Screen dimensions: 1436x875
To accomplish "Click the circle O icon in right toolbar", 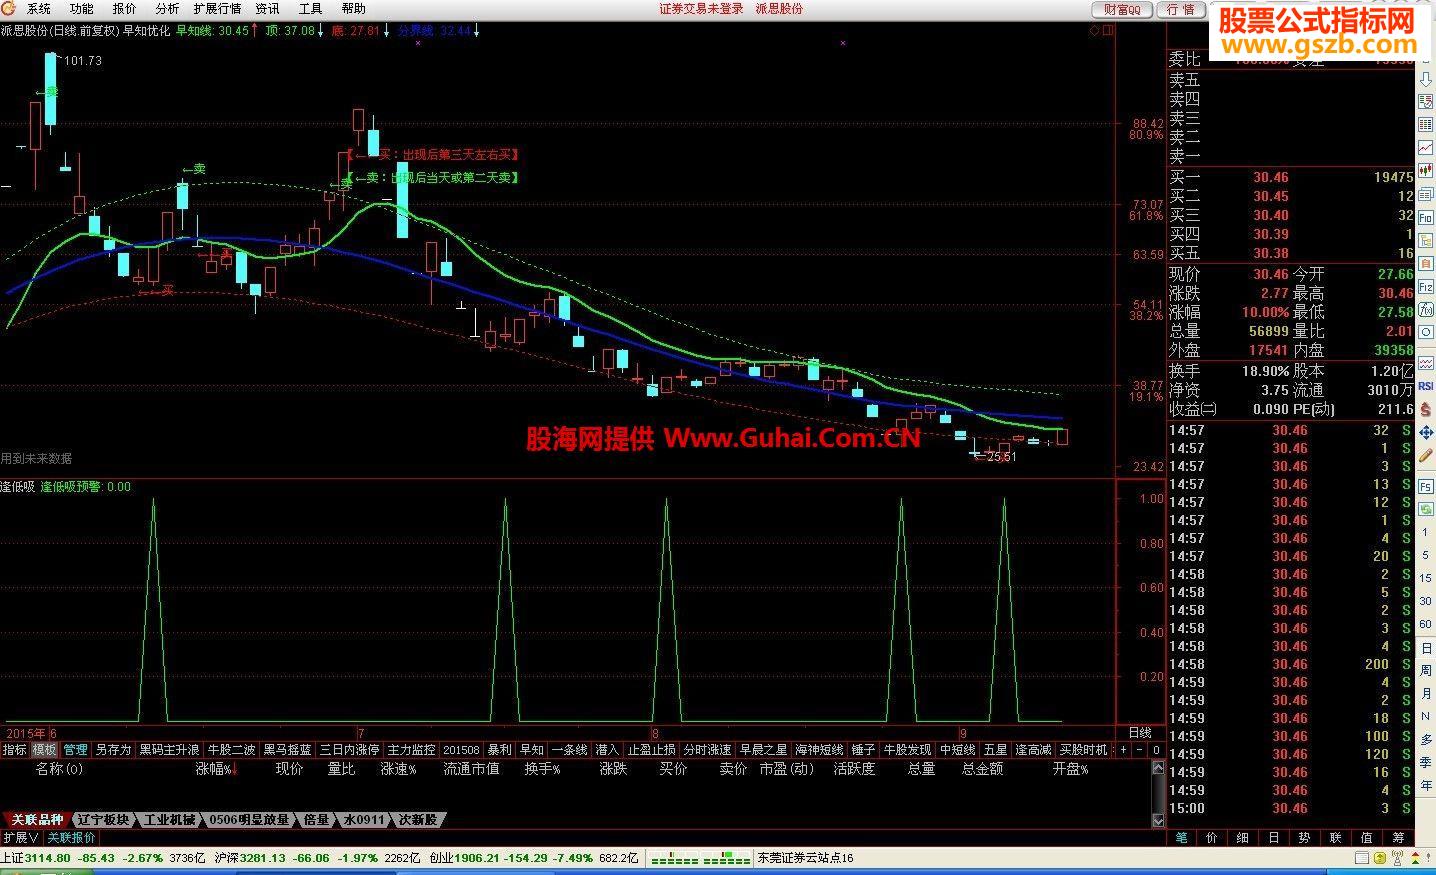I will tap(1426, 331).
